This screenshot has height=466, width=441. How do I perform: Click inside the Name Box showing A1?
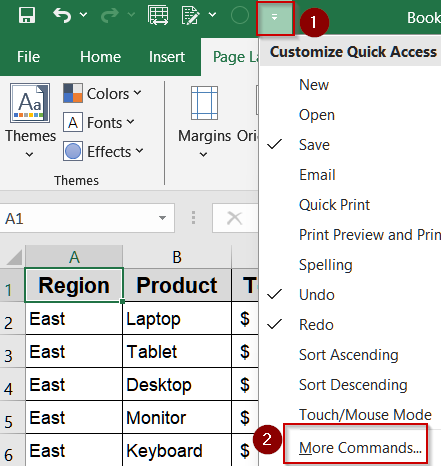[x=77, y=218]
